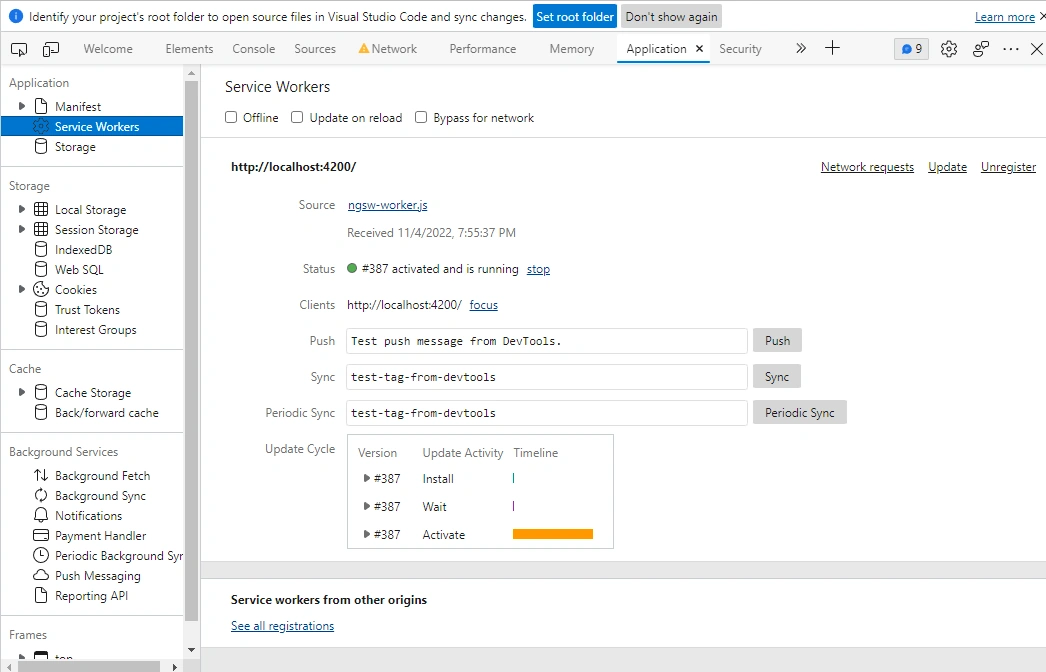Click the Background Sync circular icon
The image size is (1046, 672).
point(41,495)
